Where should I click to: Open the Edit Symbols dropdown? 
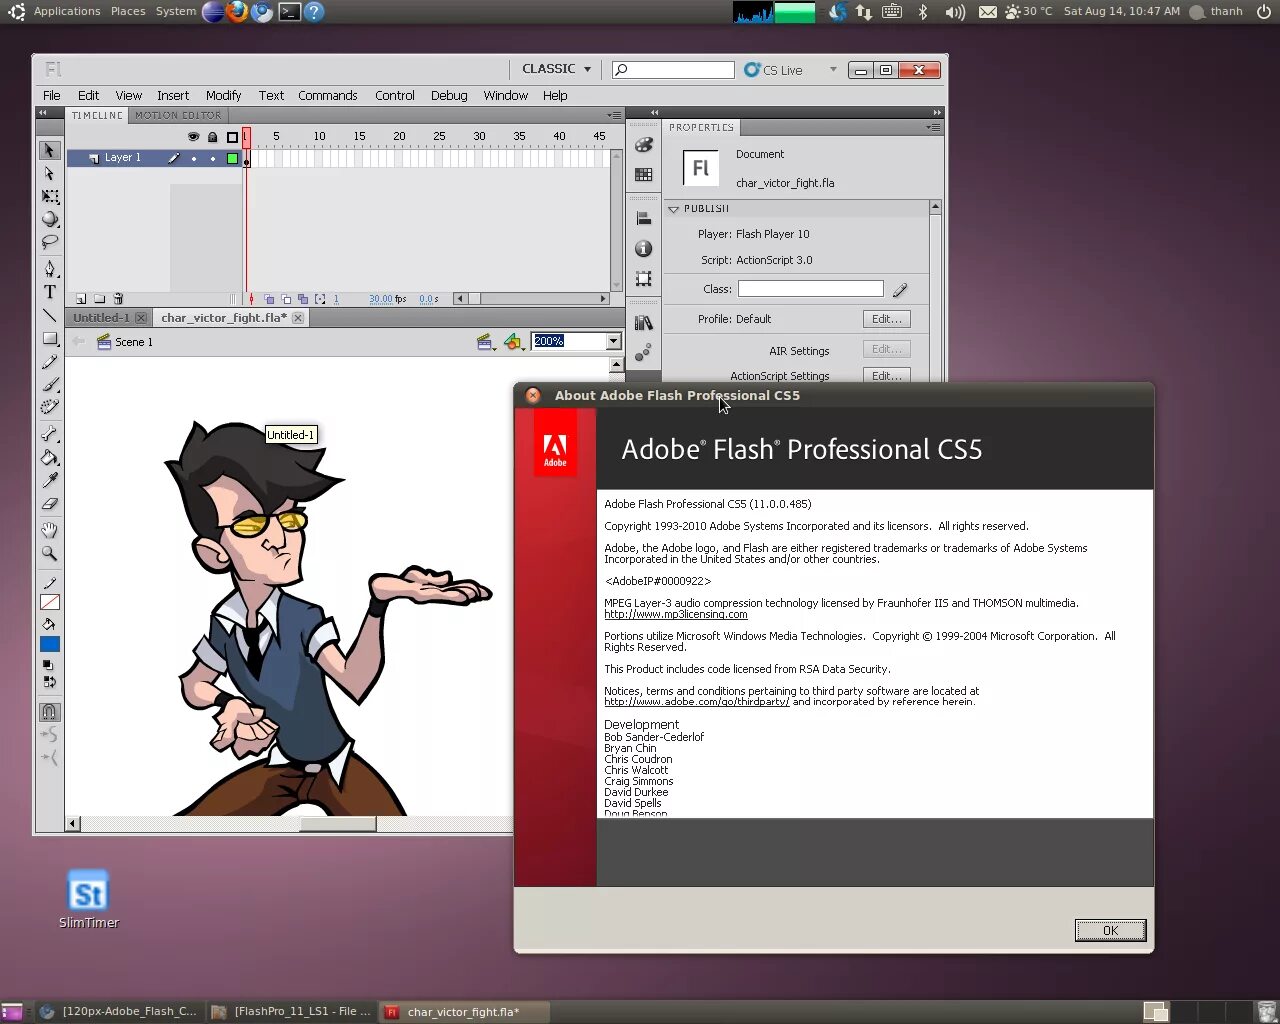513,342
